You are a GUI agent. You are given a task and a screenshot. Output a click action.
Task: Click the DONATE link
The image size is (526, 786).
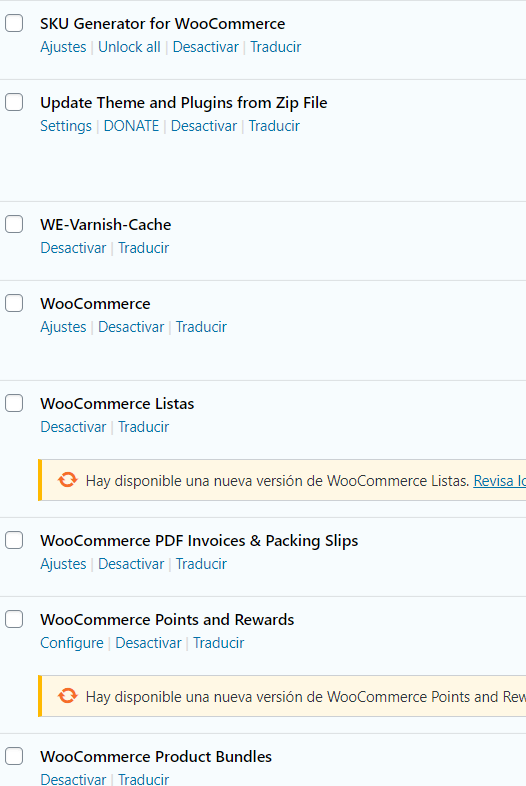131,126
